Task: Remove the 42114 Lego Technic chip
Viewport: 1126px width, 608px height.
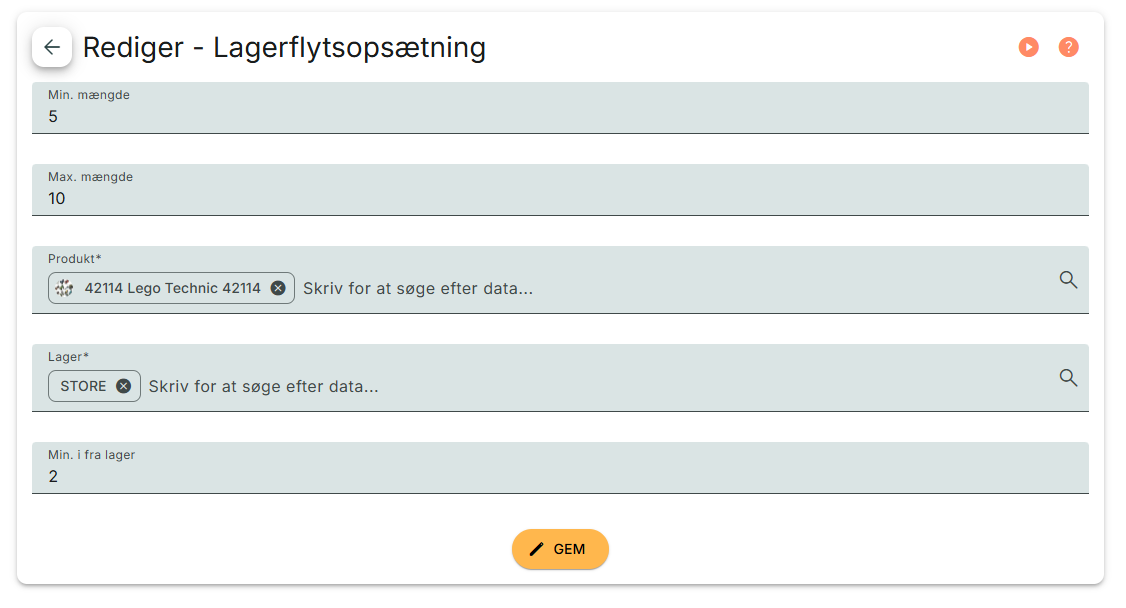Action: coord(278,288)
